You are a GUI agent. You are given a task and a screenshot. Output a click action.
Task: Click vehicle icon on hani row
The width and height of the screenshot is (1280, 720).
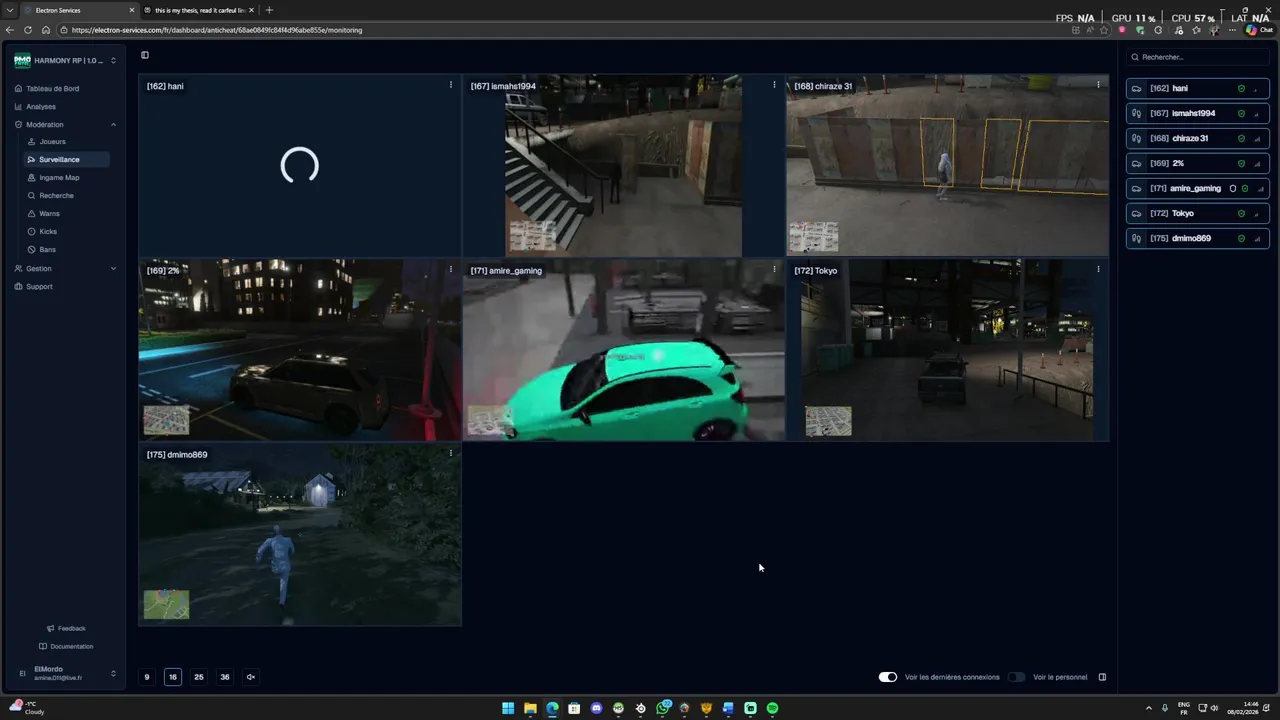pos(1137,88)
